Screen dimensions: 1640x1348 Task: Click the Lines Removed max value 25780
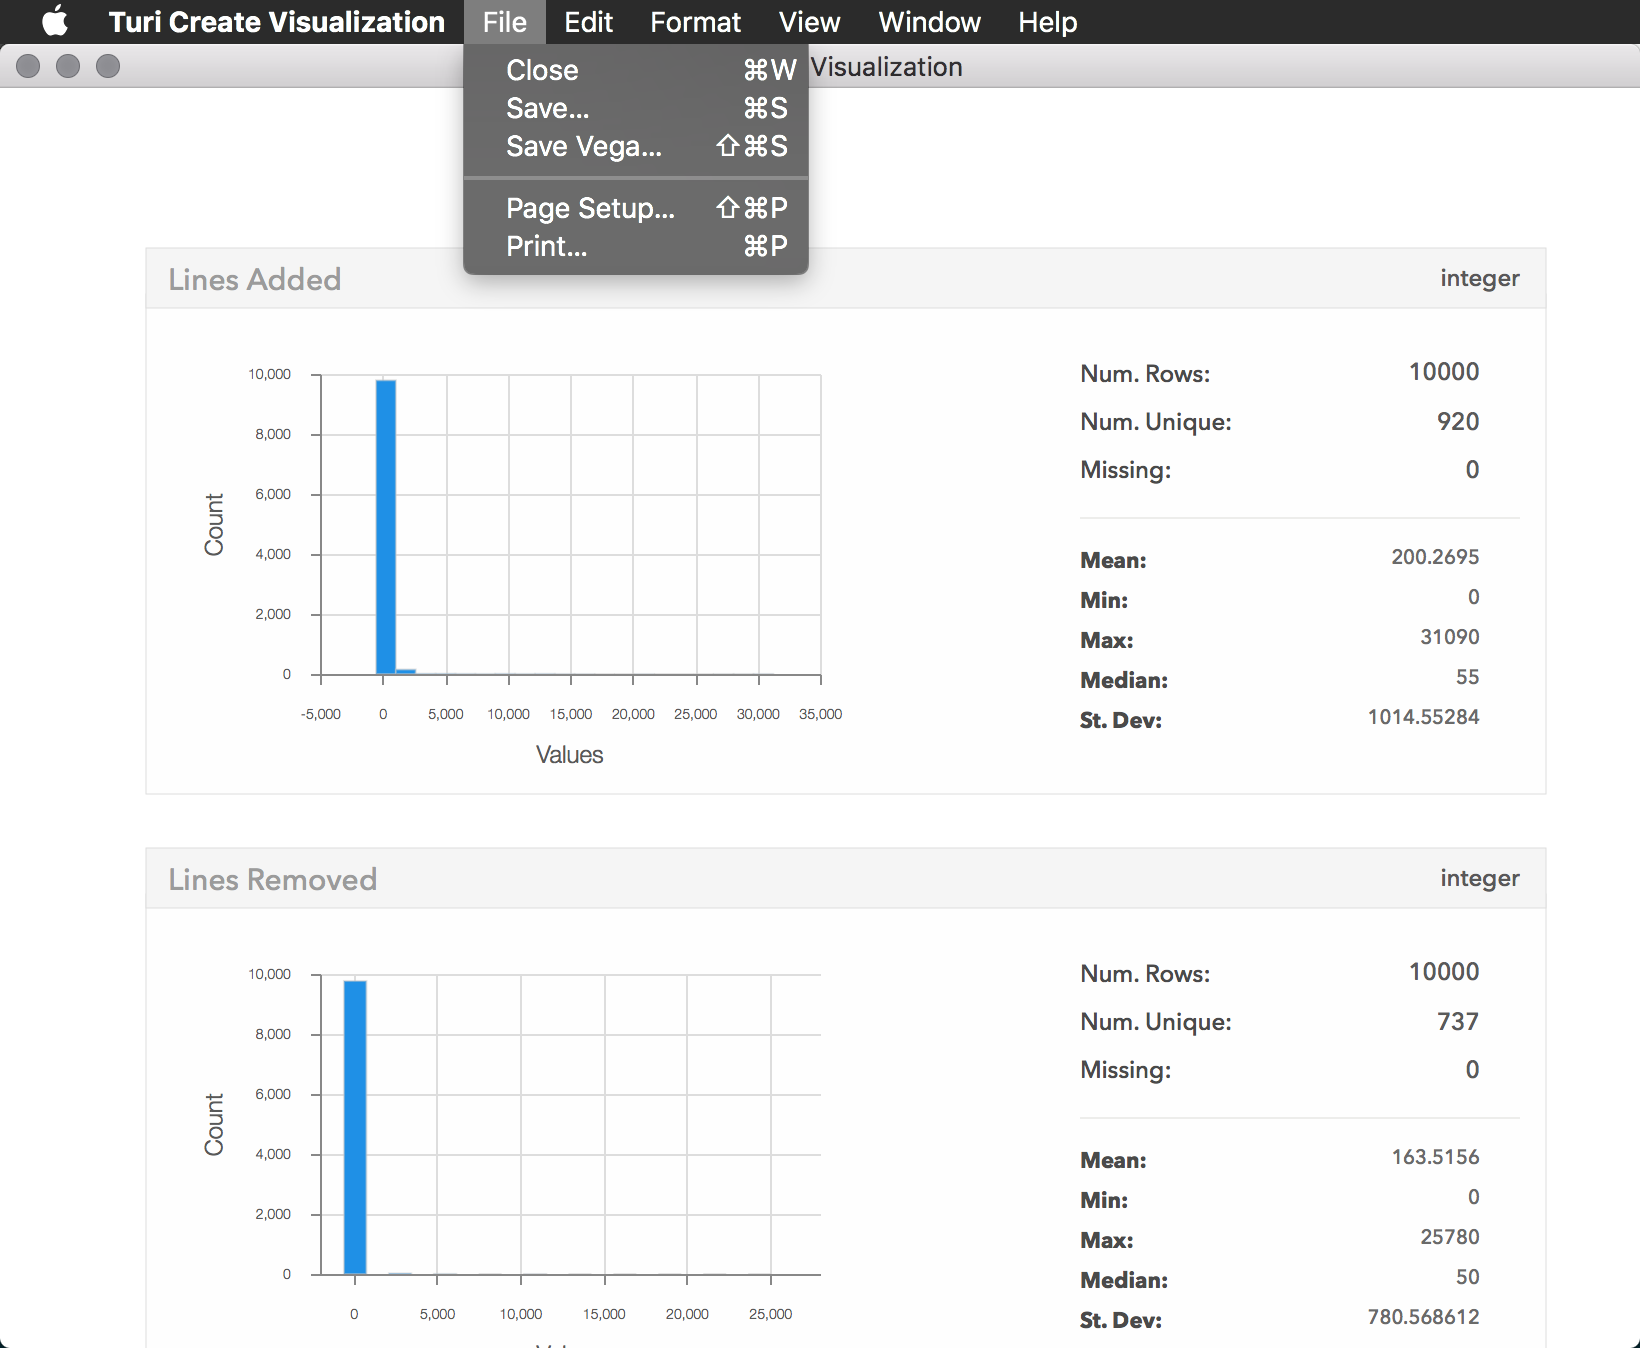click(x=1449, y=1237)
